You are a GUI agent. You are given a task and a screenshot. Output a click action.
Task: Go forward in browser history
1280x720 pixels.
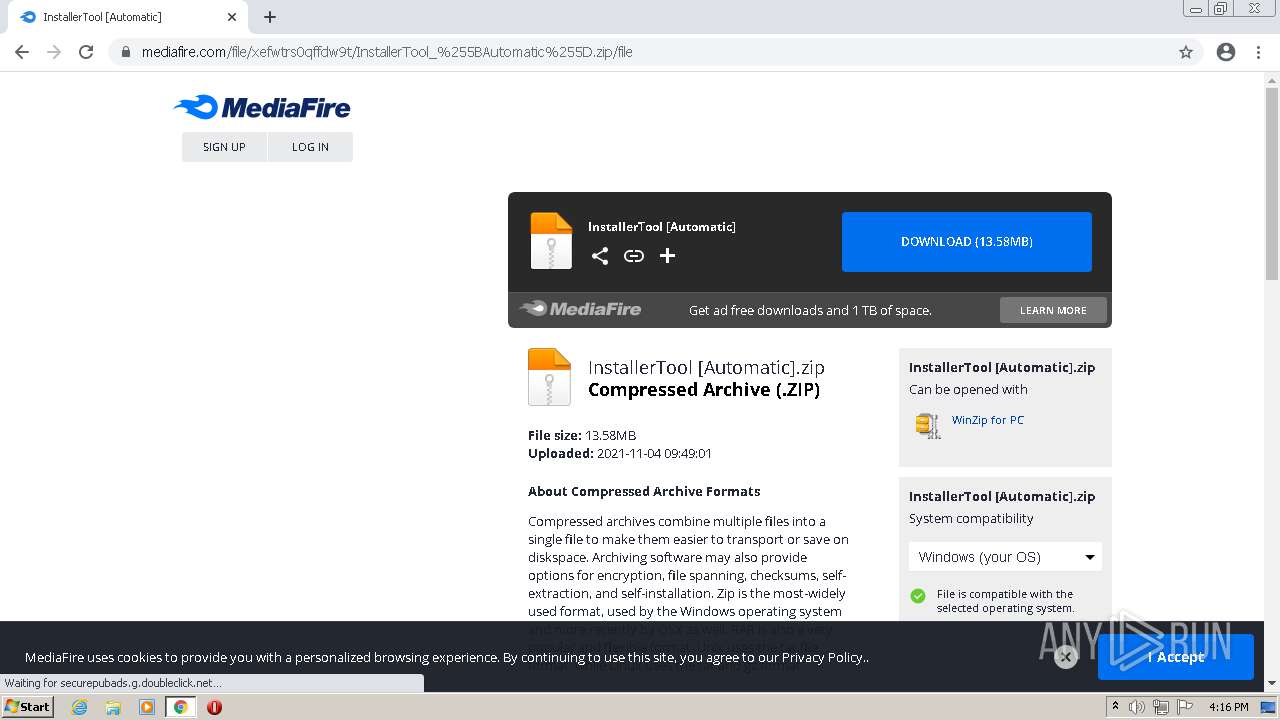coord(54,52)
